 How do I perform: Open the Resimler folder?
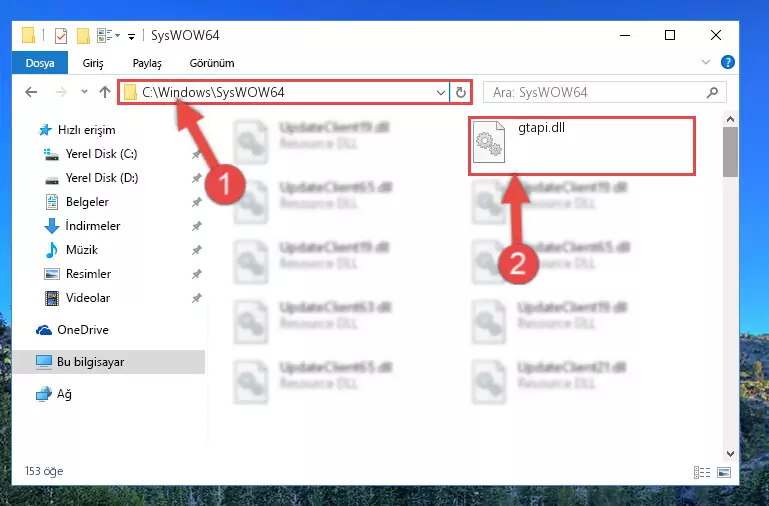[78, 274]
